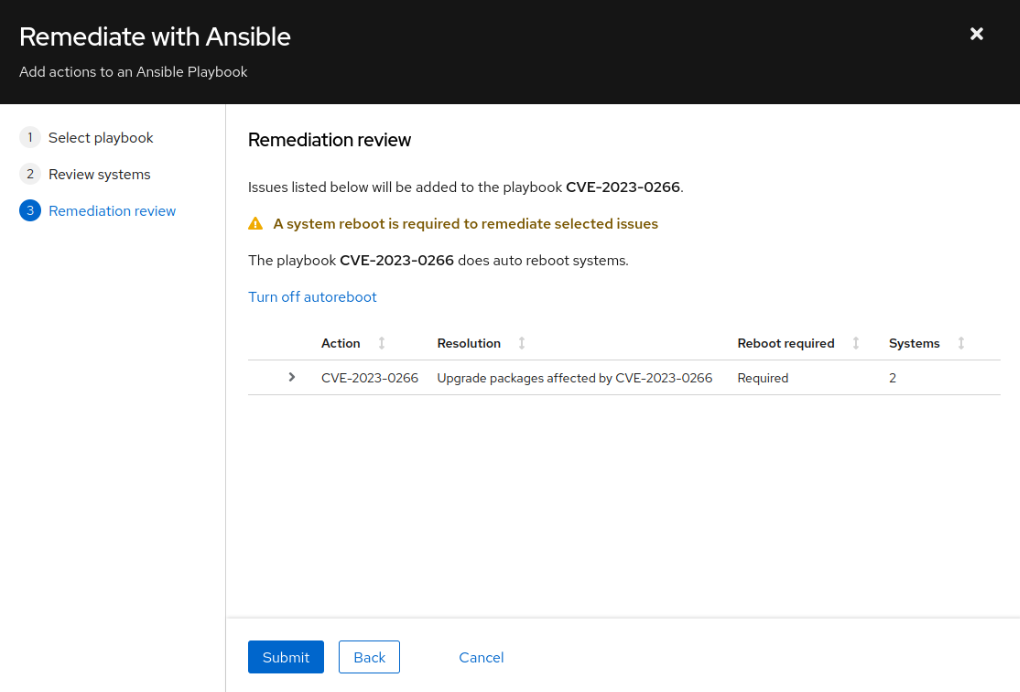The width and height of the screenshot is (1020, 692).
Task: Click 'Add actions to an Ansible Playbook' subtitle
Action: tap(133, 72)
